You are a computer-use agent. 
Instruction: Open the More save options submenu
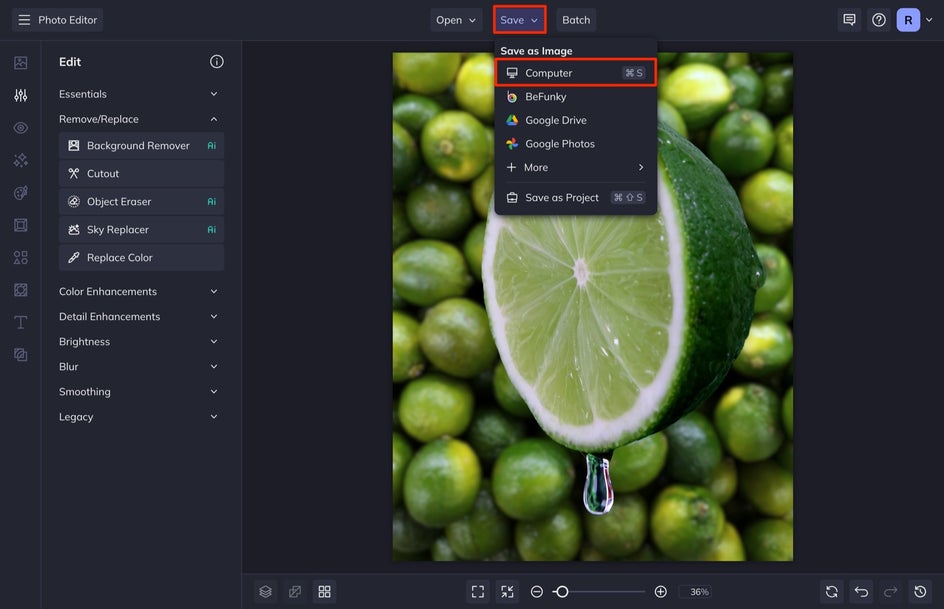576,167
